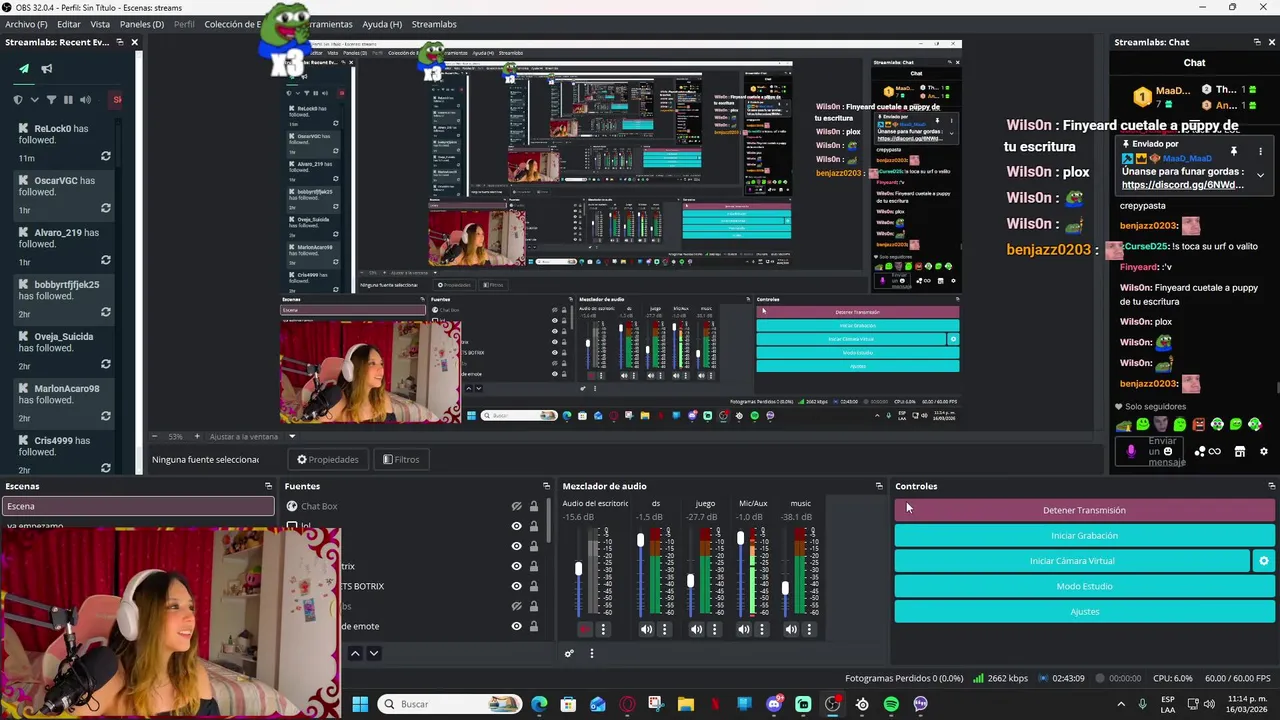Click Iniciar Grabación

[x=1084, y=535]
